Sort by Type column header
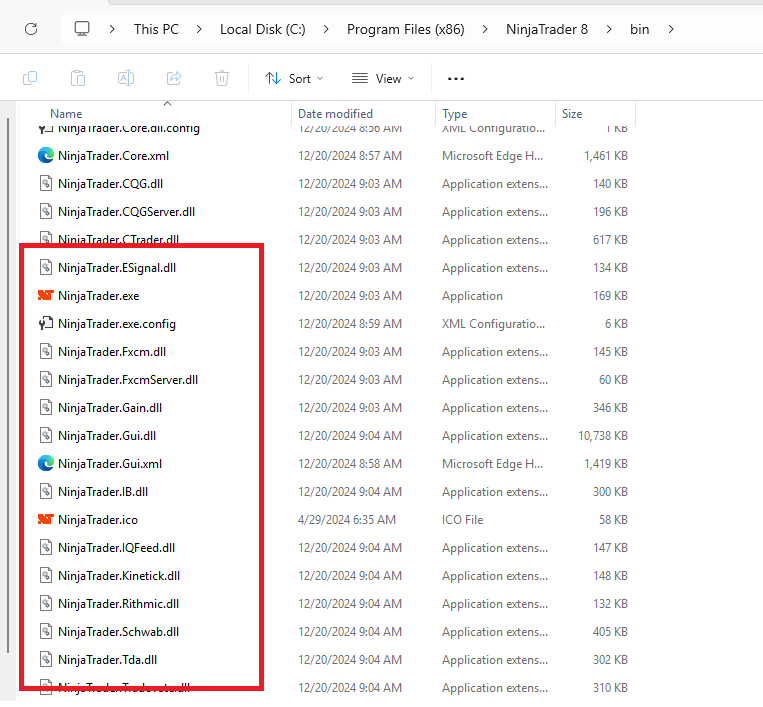The image size is (763, 707). pyautogui.click(x=454, y=114)
